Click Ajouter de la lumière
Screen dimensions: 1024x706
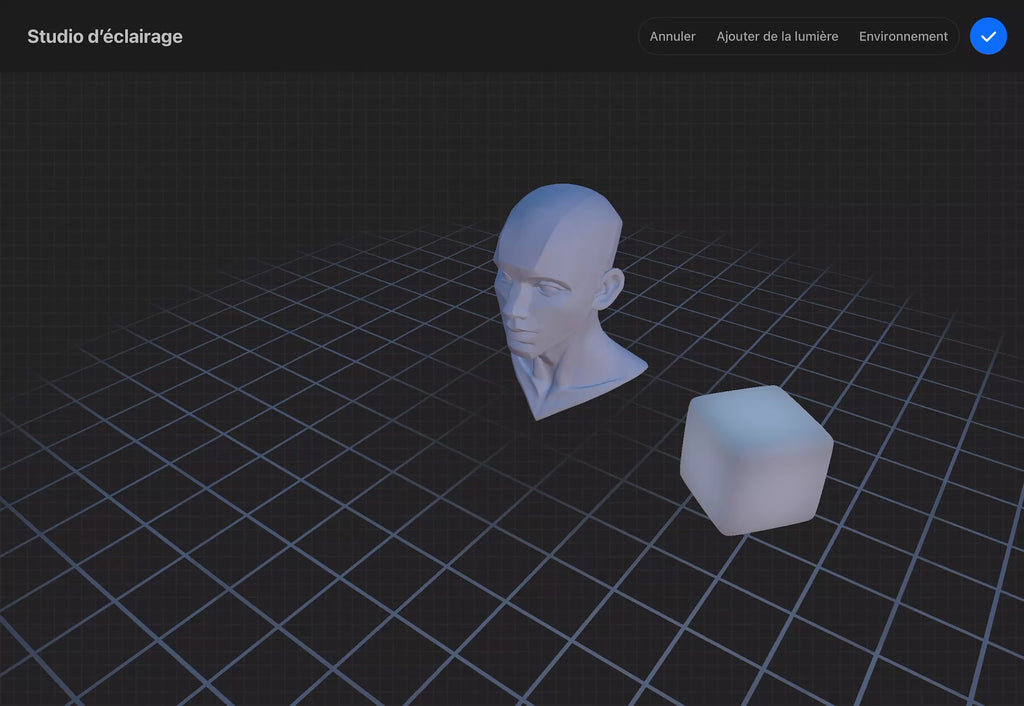coord(777,37)
